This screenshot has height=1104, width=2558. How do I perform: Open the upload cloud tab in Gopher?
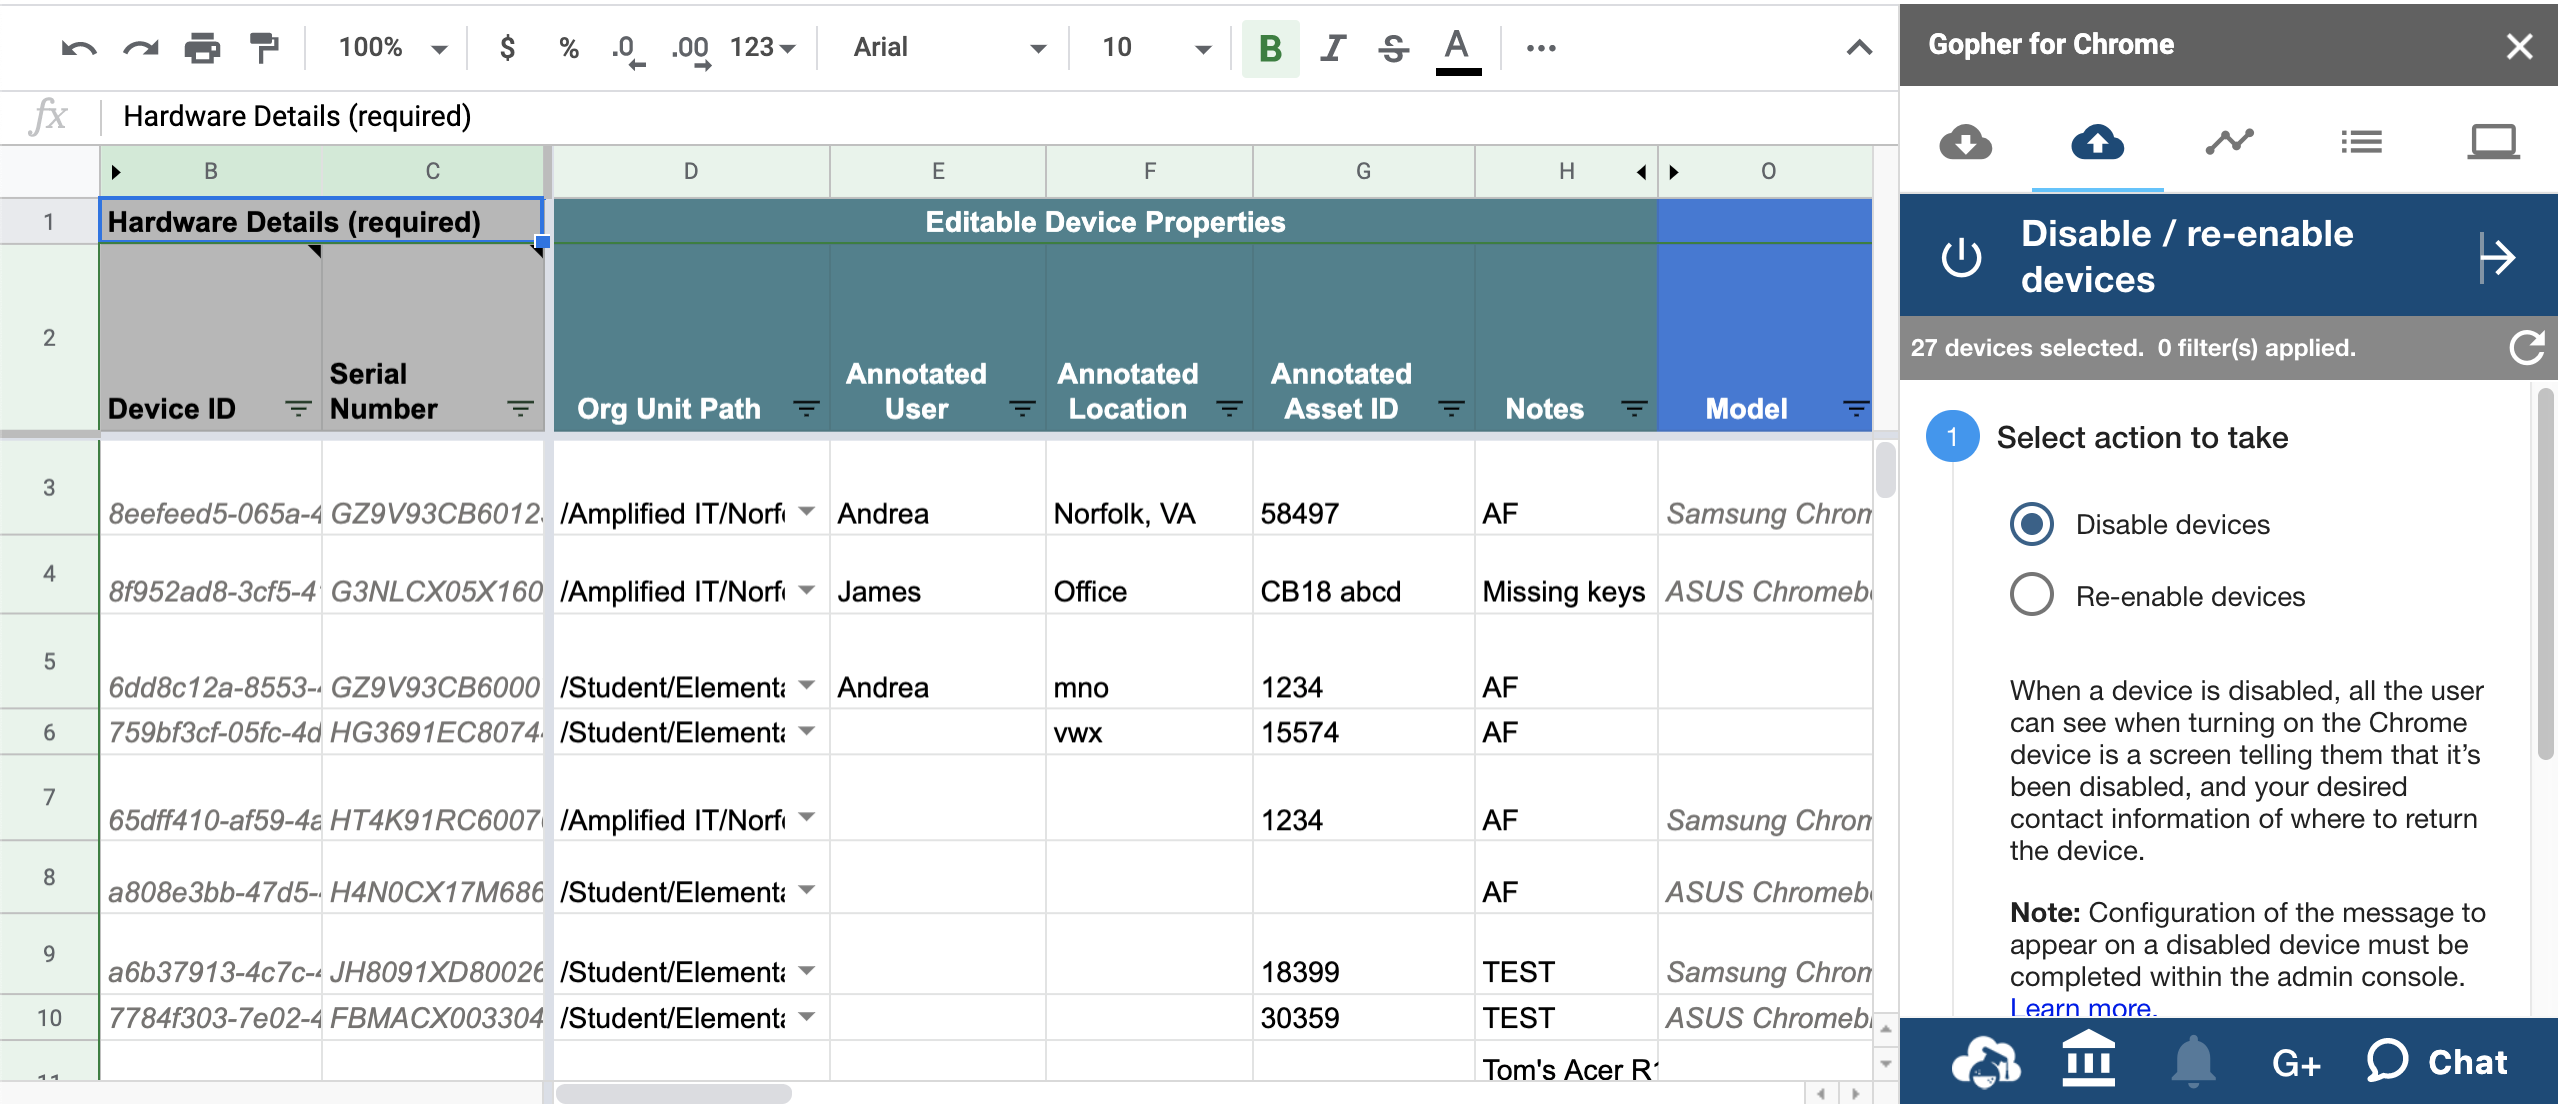(2097, 142)
